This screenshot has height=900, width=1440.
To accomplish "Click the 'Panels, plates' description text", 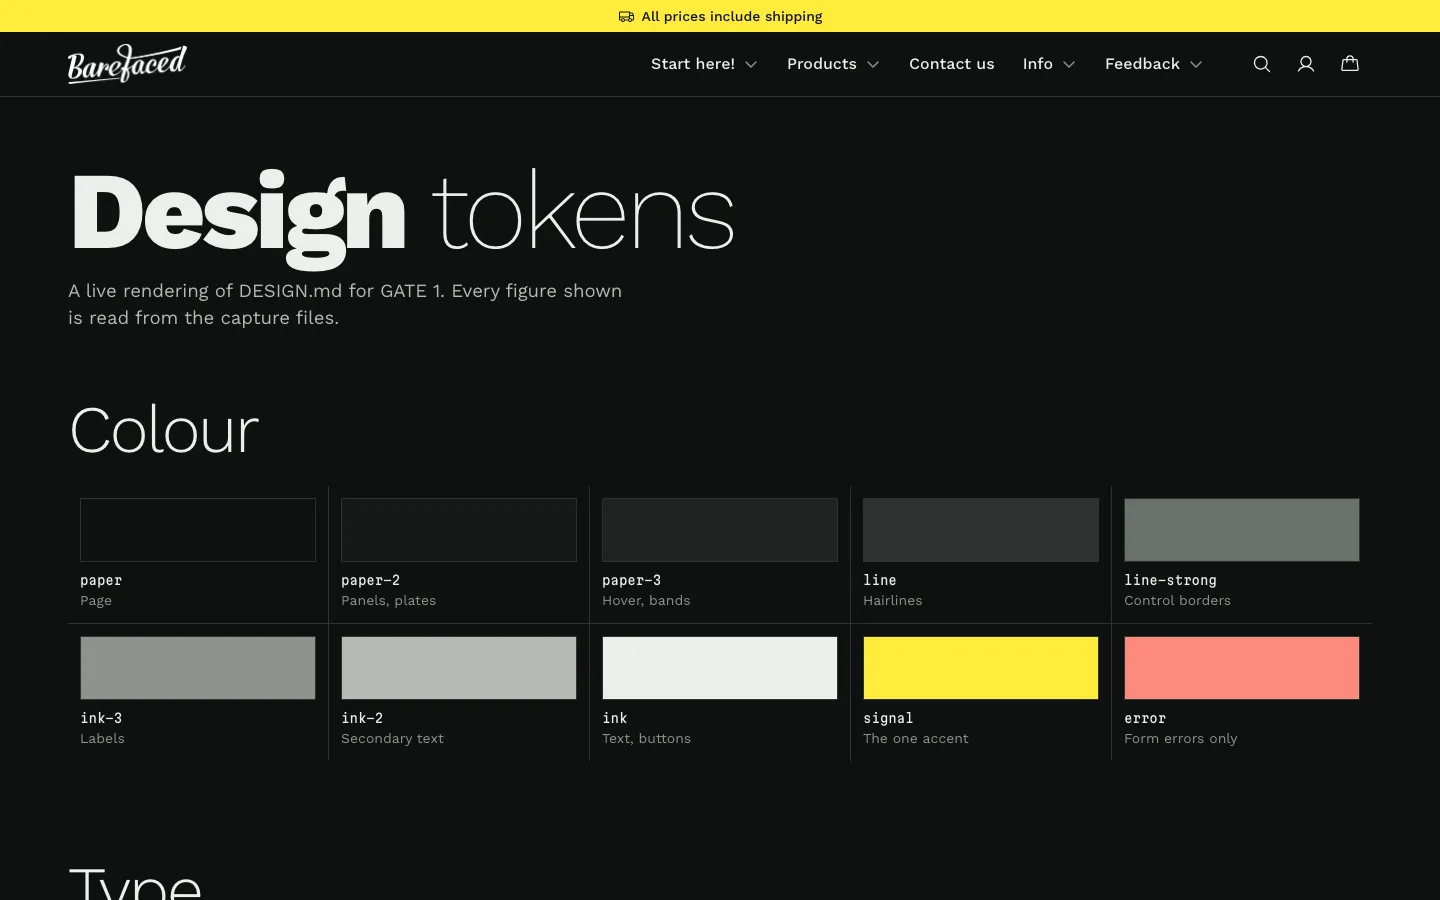I will [x=389, y=601].
